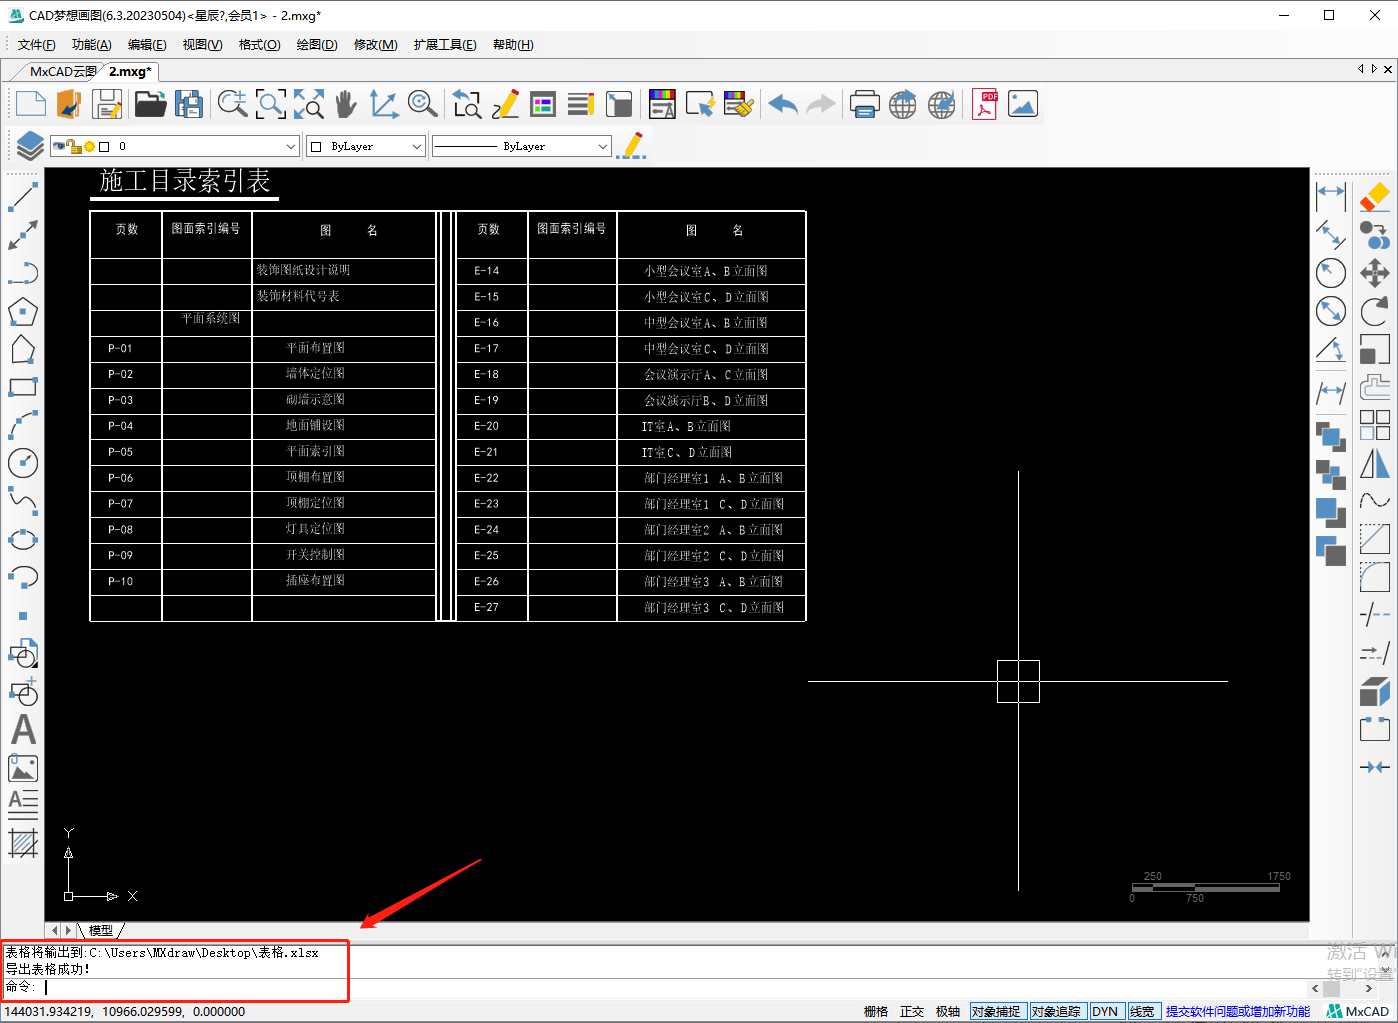Click the save with pencil icon
The image size is (1398, 1023).
107,104
